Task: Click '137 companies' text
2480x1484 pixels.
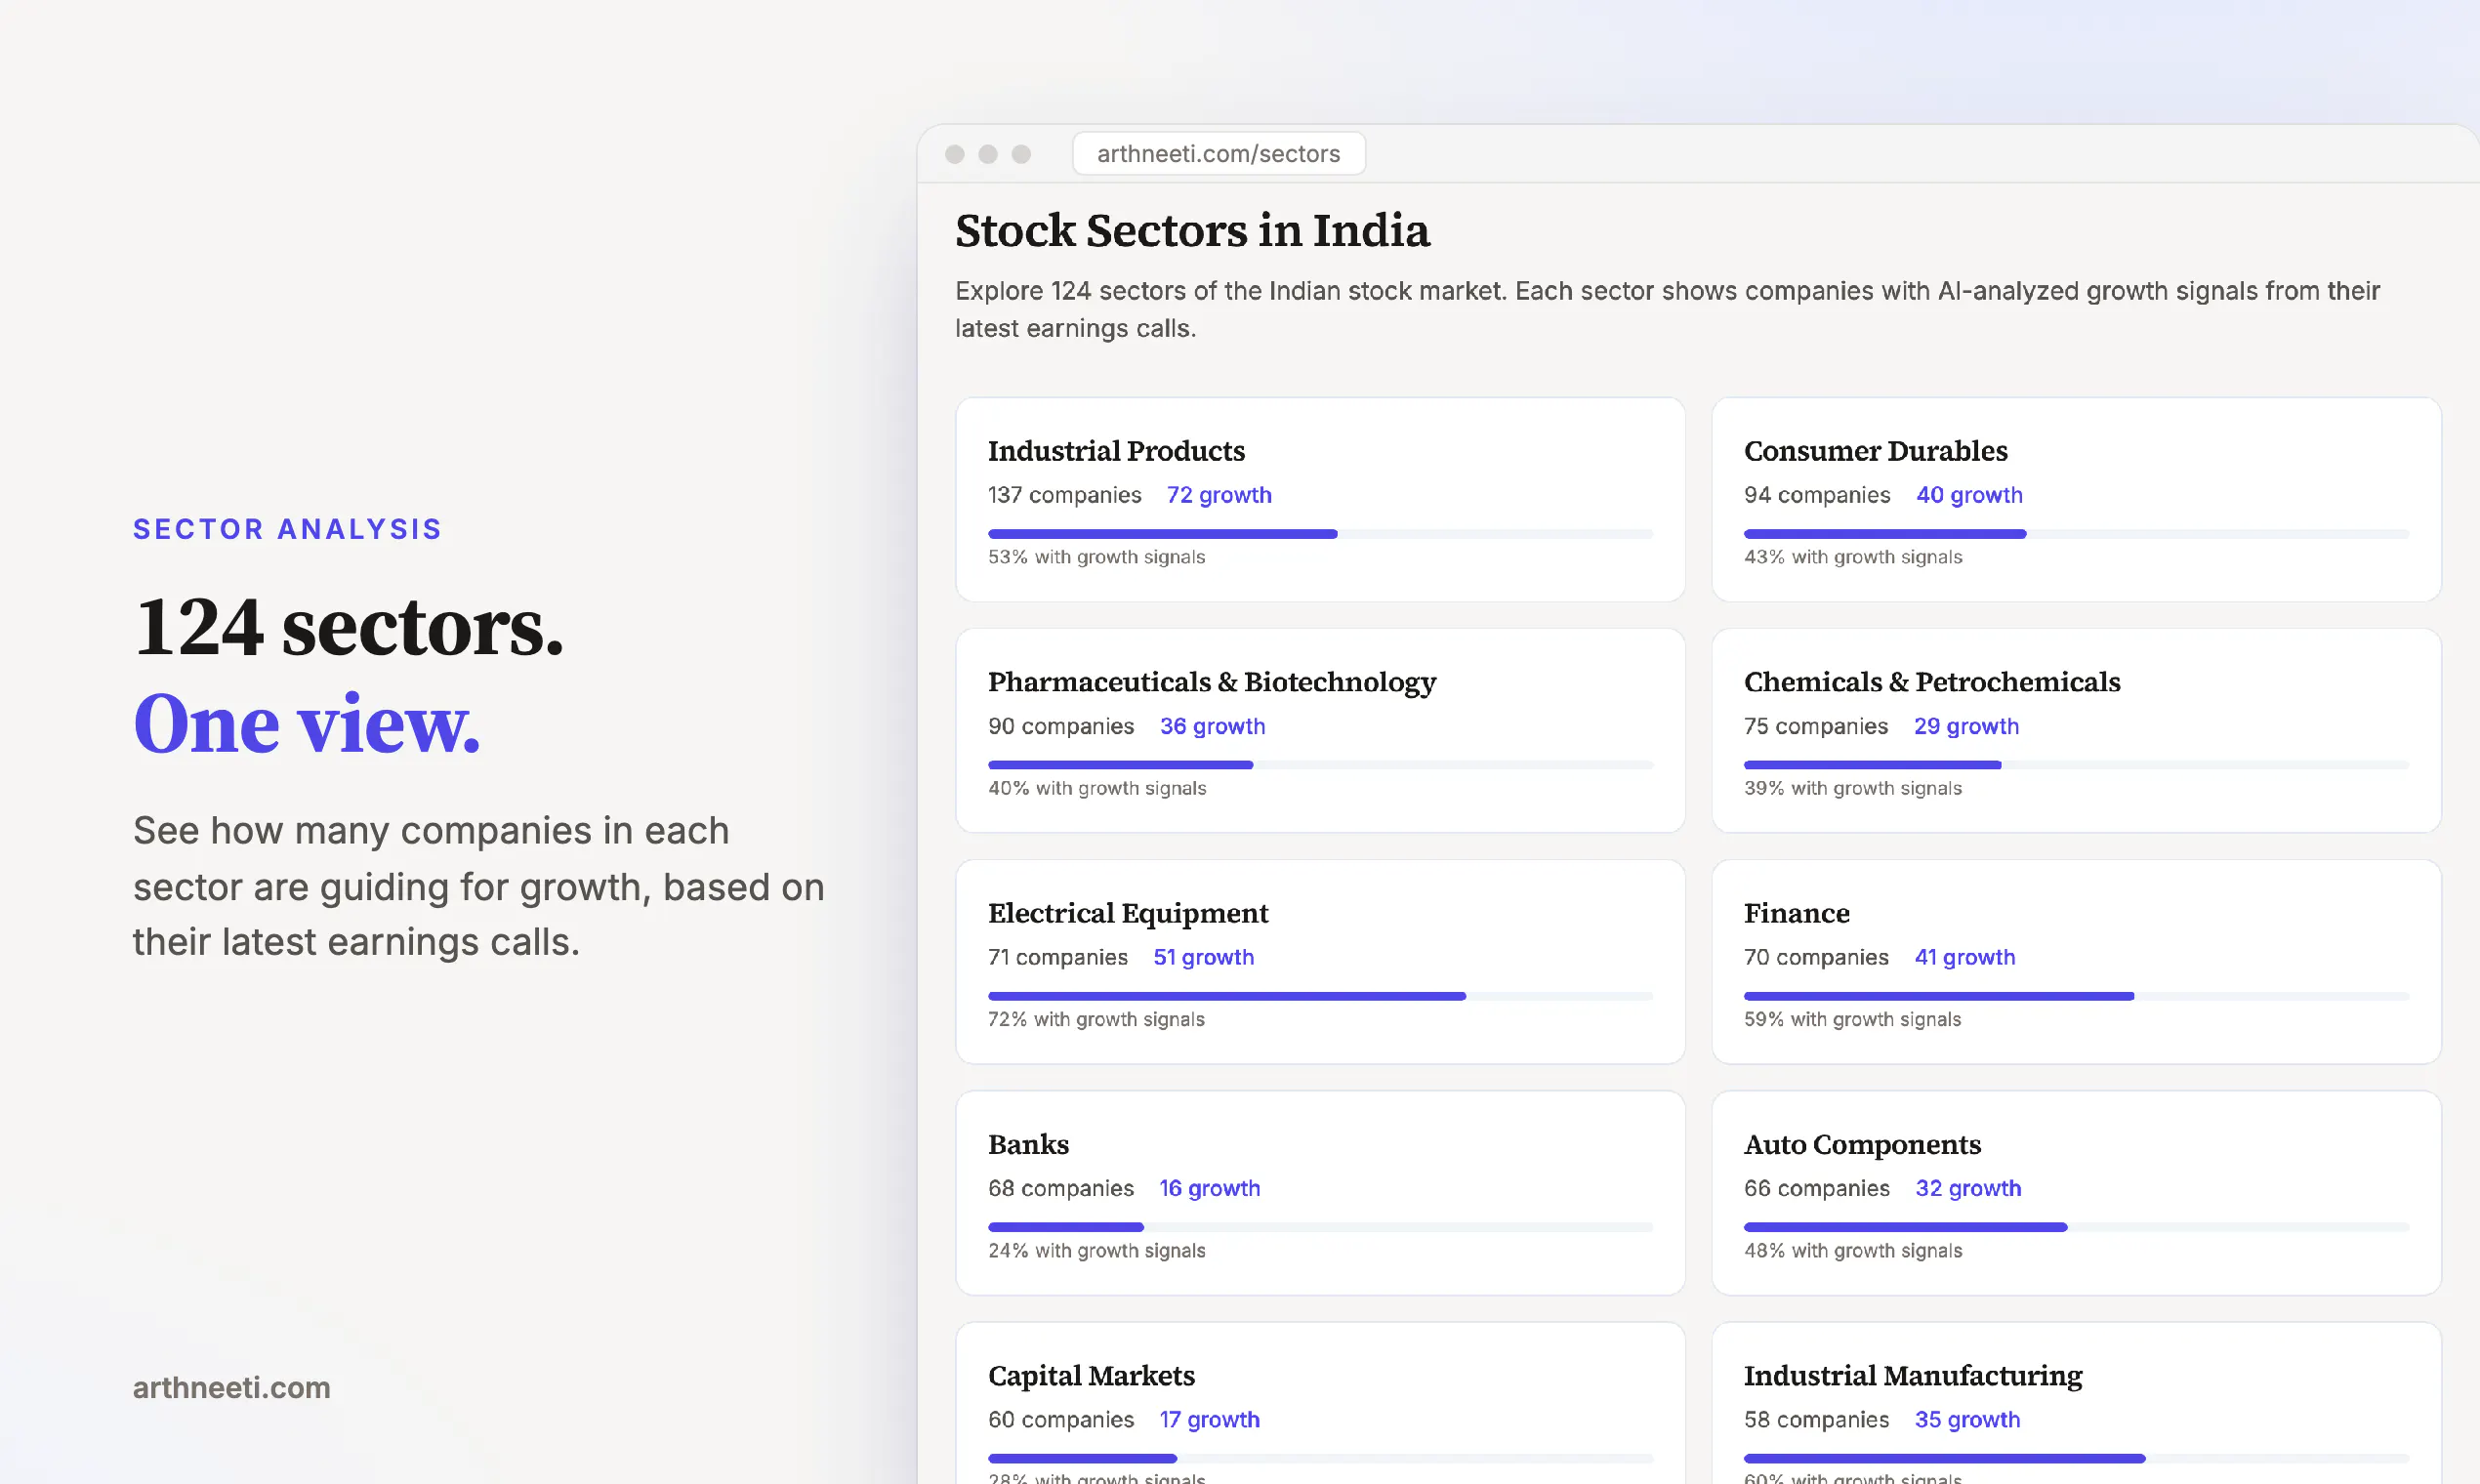Action: pos(1064,495)
